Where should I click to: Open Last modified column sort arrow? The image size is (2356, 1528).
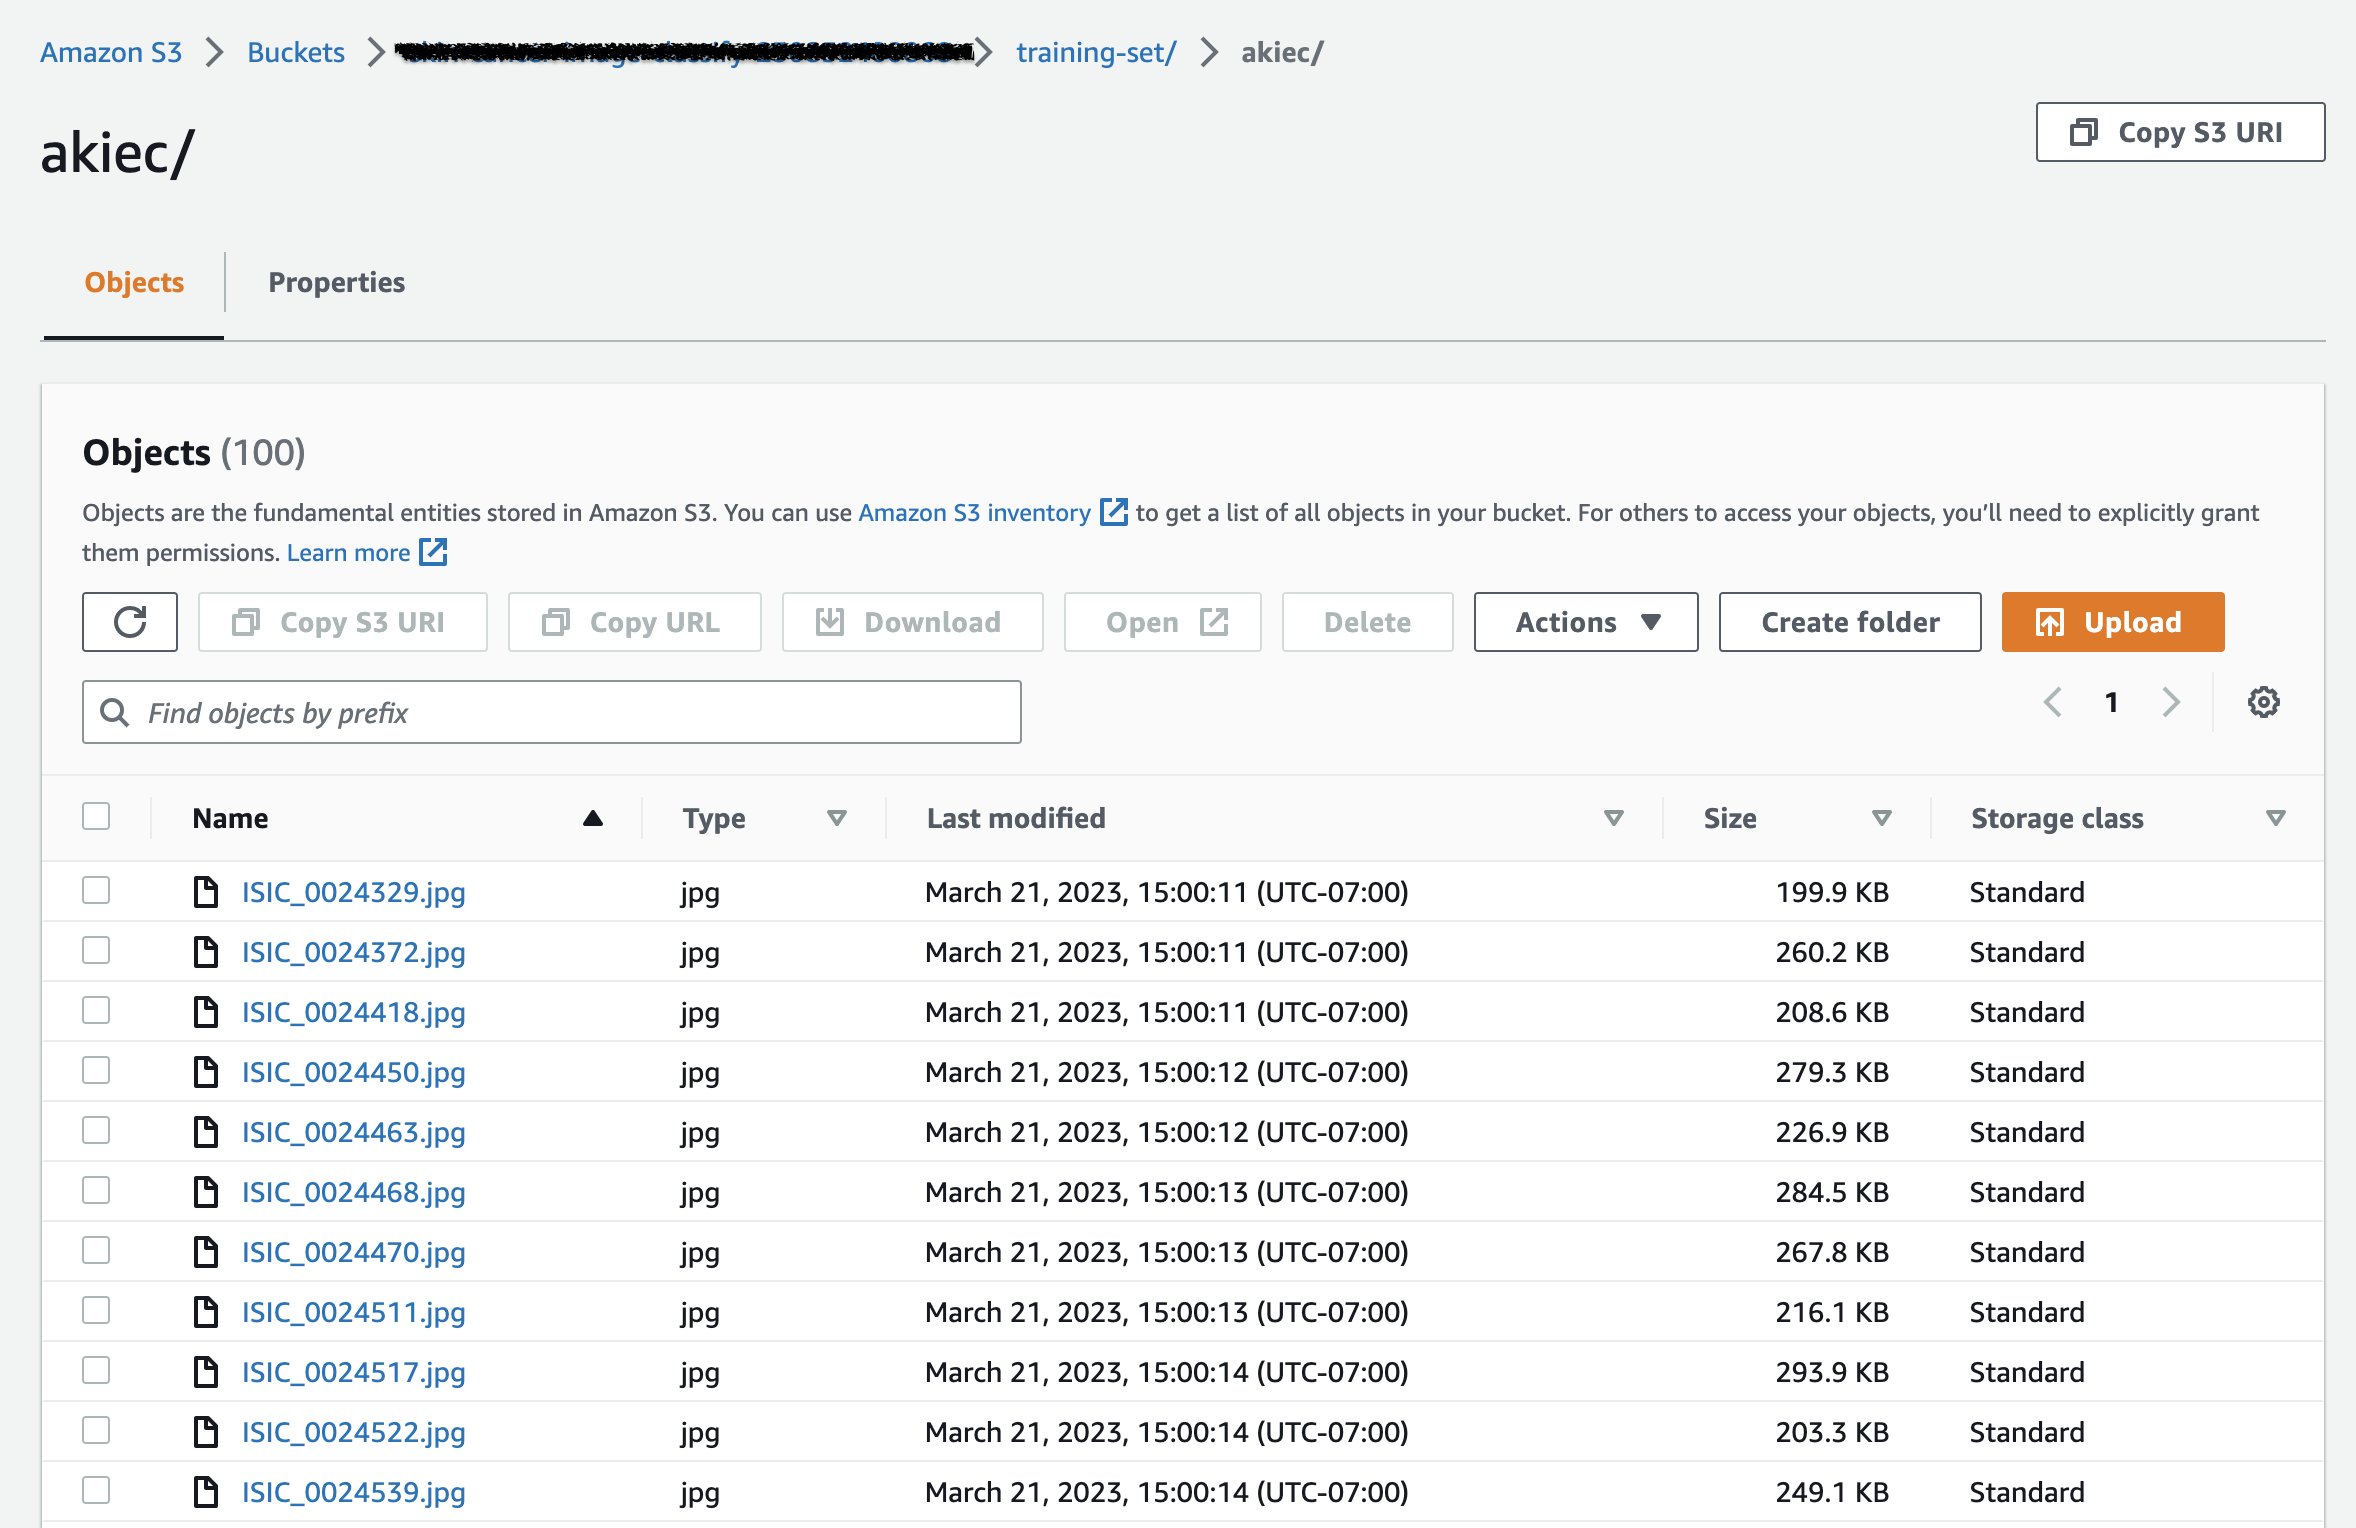pos(1613,818)
